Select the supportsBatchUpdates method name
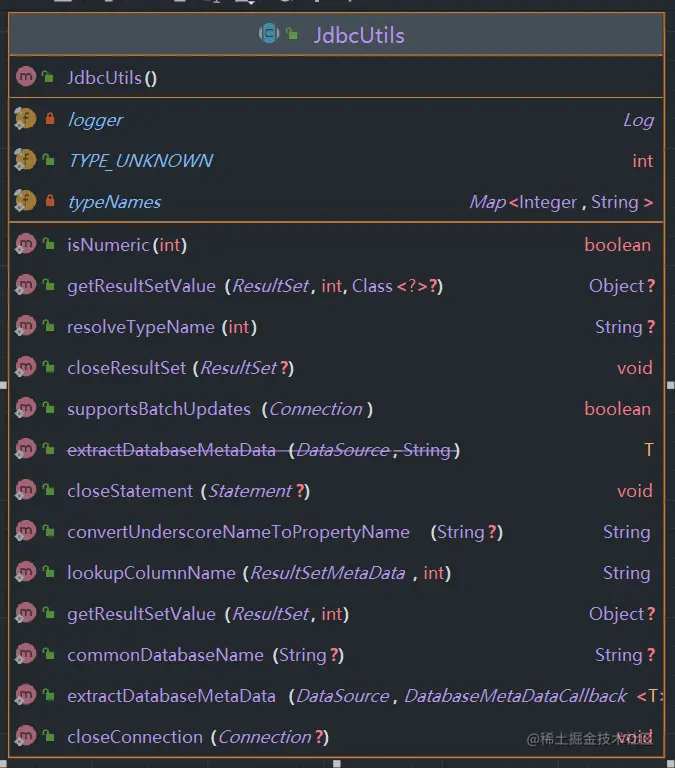The width and height of the screenshot is (675, 768). [x=159, y=409]
